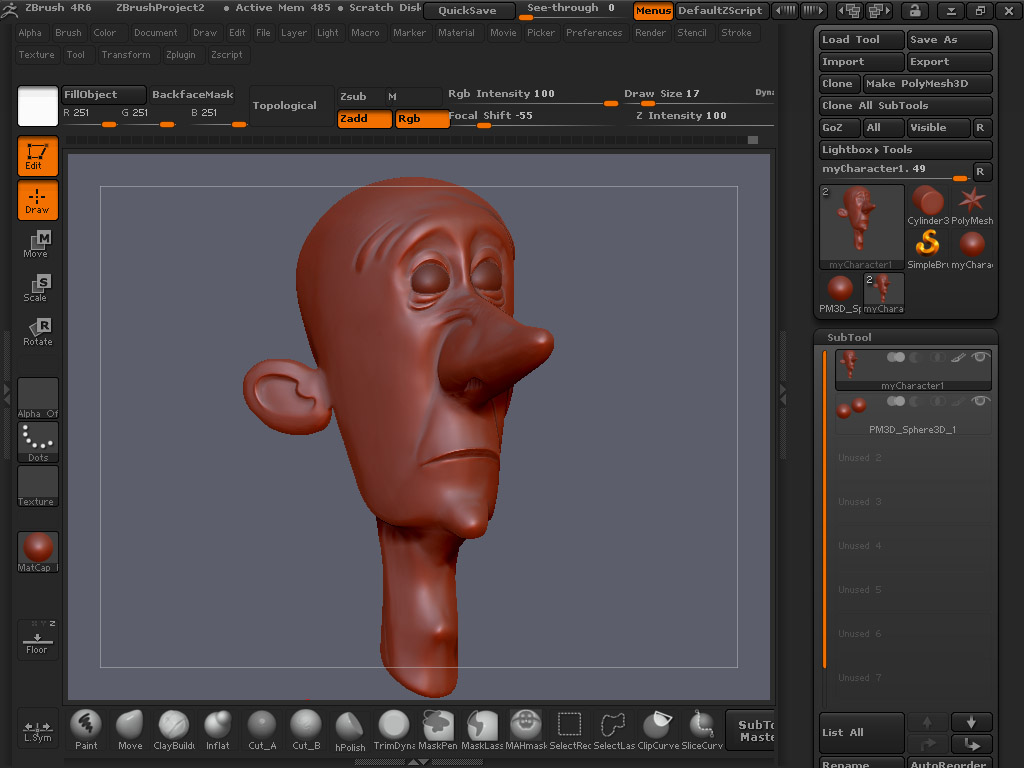Open the Document menu
The width and height of the screenshot is (1024, 768).
pyautogui.click(x=155, y=33)
